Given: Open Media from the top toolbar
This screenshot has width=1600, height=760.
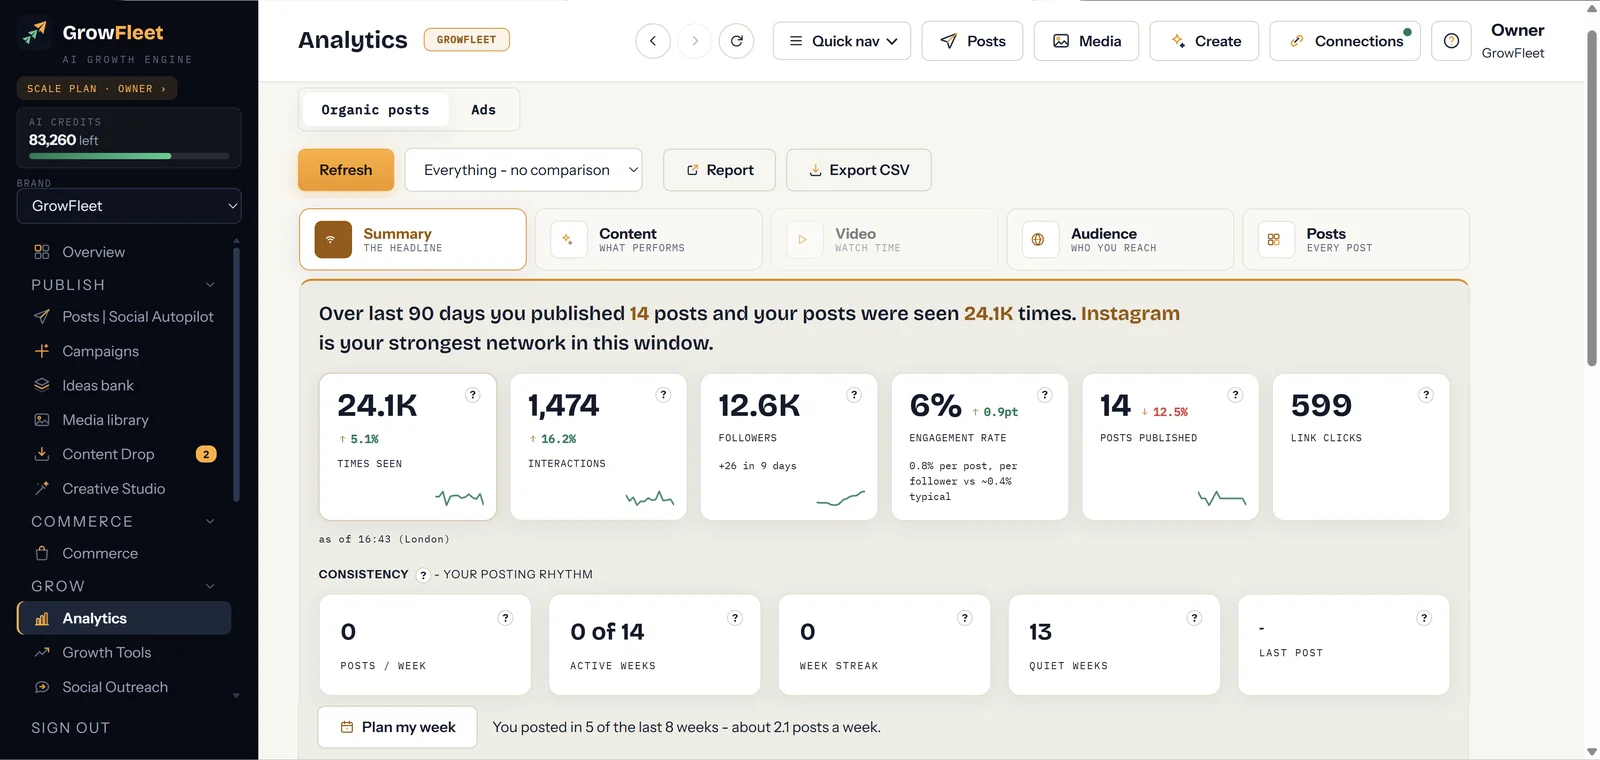Looking at the screenshot, I should pos(1086,41).
